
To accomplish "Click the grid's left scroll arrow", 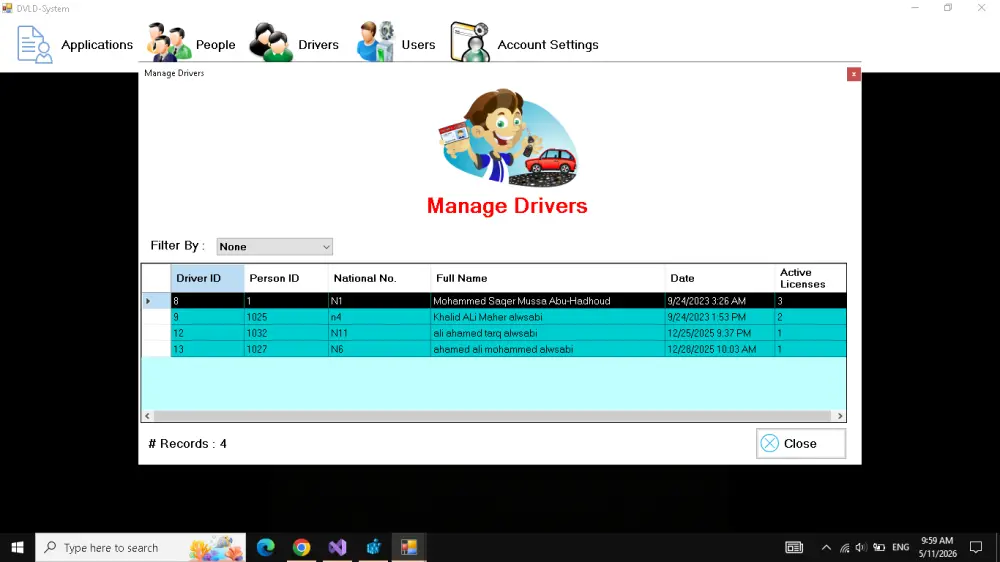I will (147, 416).
